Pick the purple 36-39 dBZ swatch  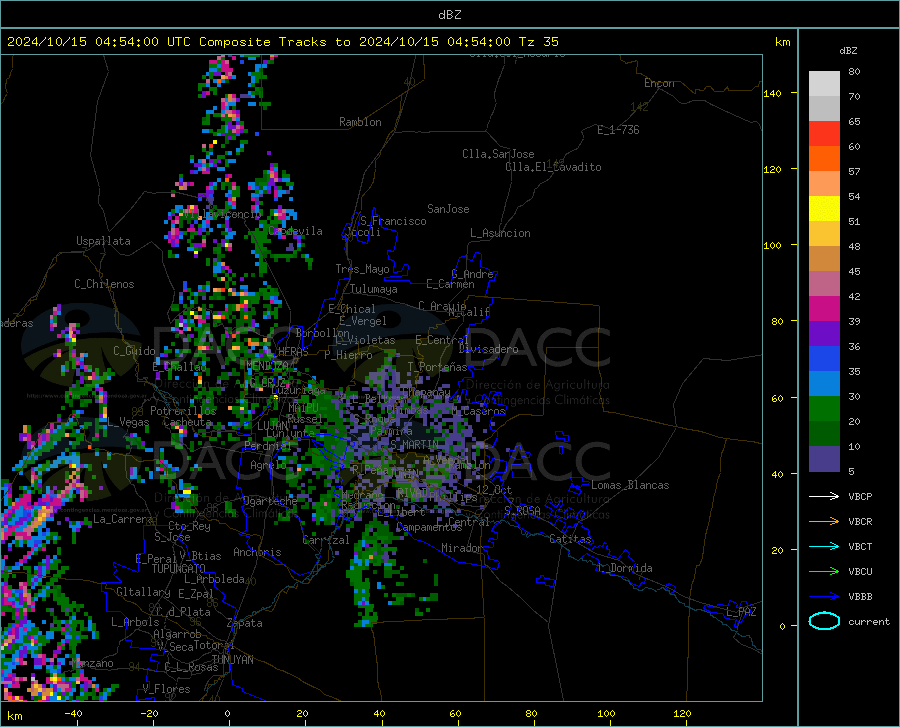pyautogui.click(x=824, y=334)
